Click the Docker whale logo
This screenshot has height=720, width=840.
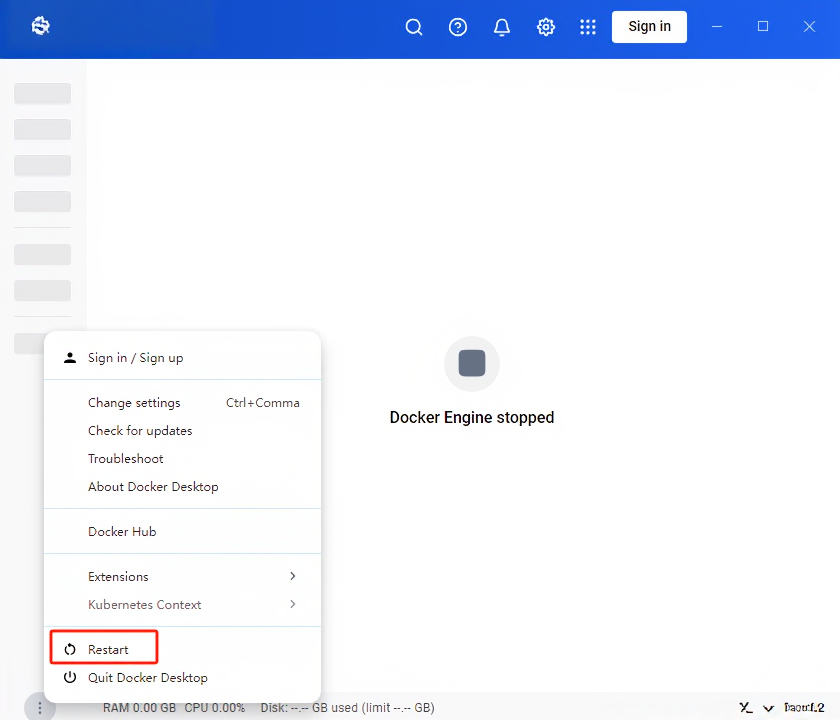40,26
